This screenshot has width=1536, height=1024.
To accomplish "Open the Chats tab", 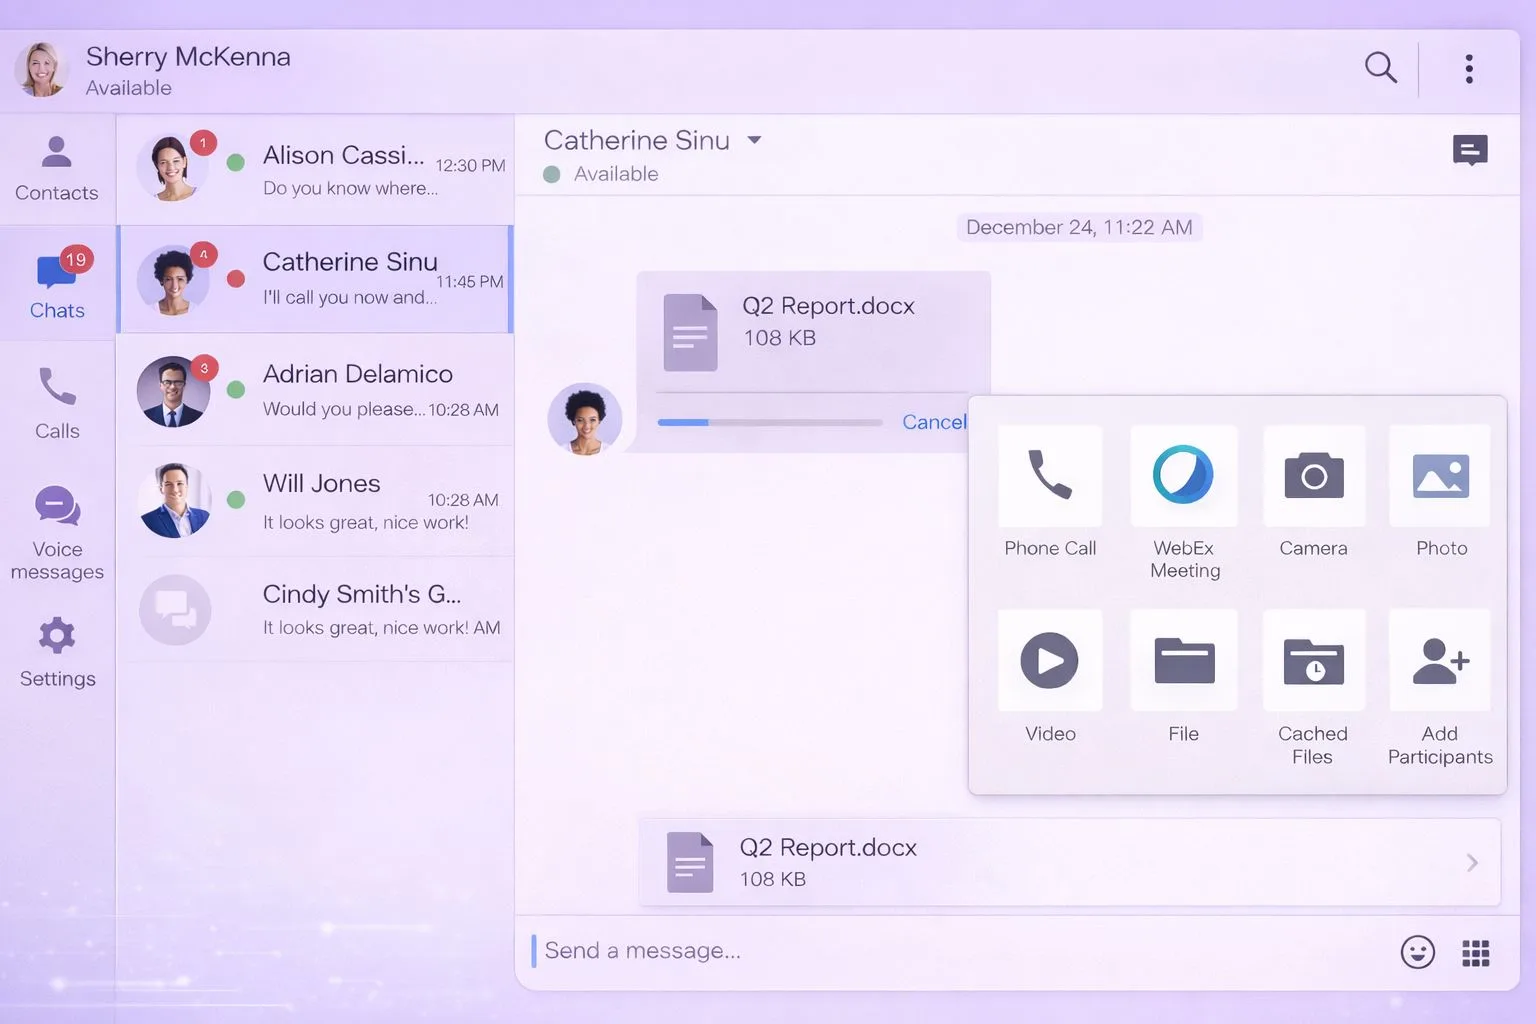I will point(57,284).
